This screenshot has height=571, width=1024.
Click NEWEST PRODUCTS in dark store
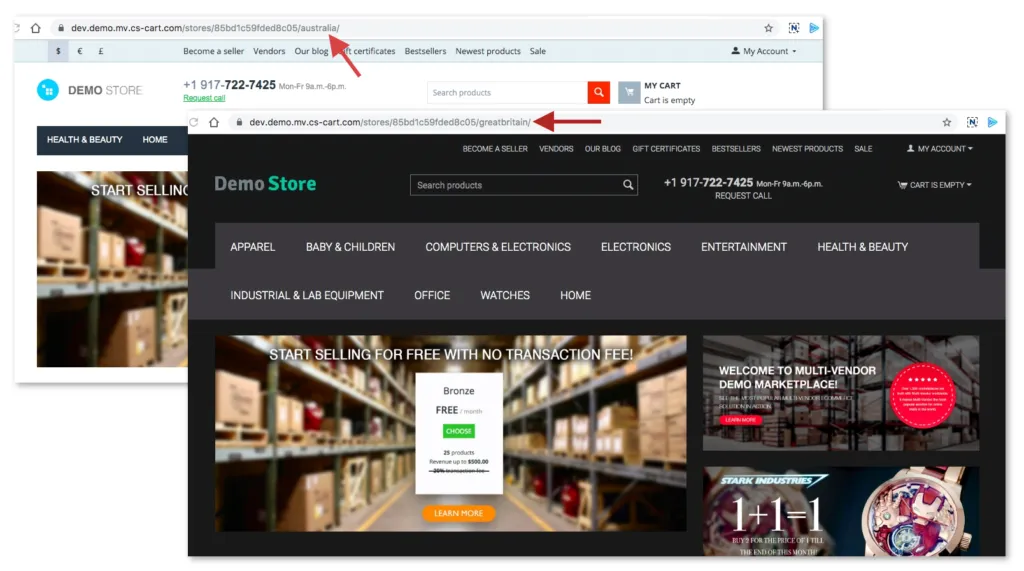coord(807,149)
